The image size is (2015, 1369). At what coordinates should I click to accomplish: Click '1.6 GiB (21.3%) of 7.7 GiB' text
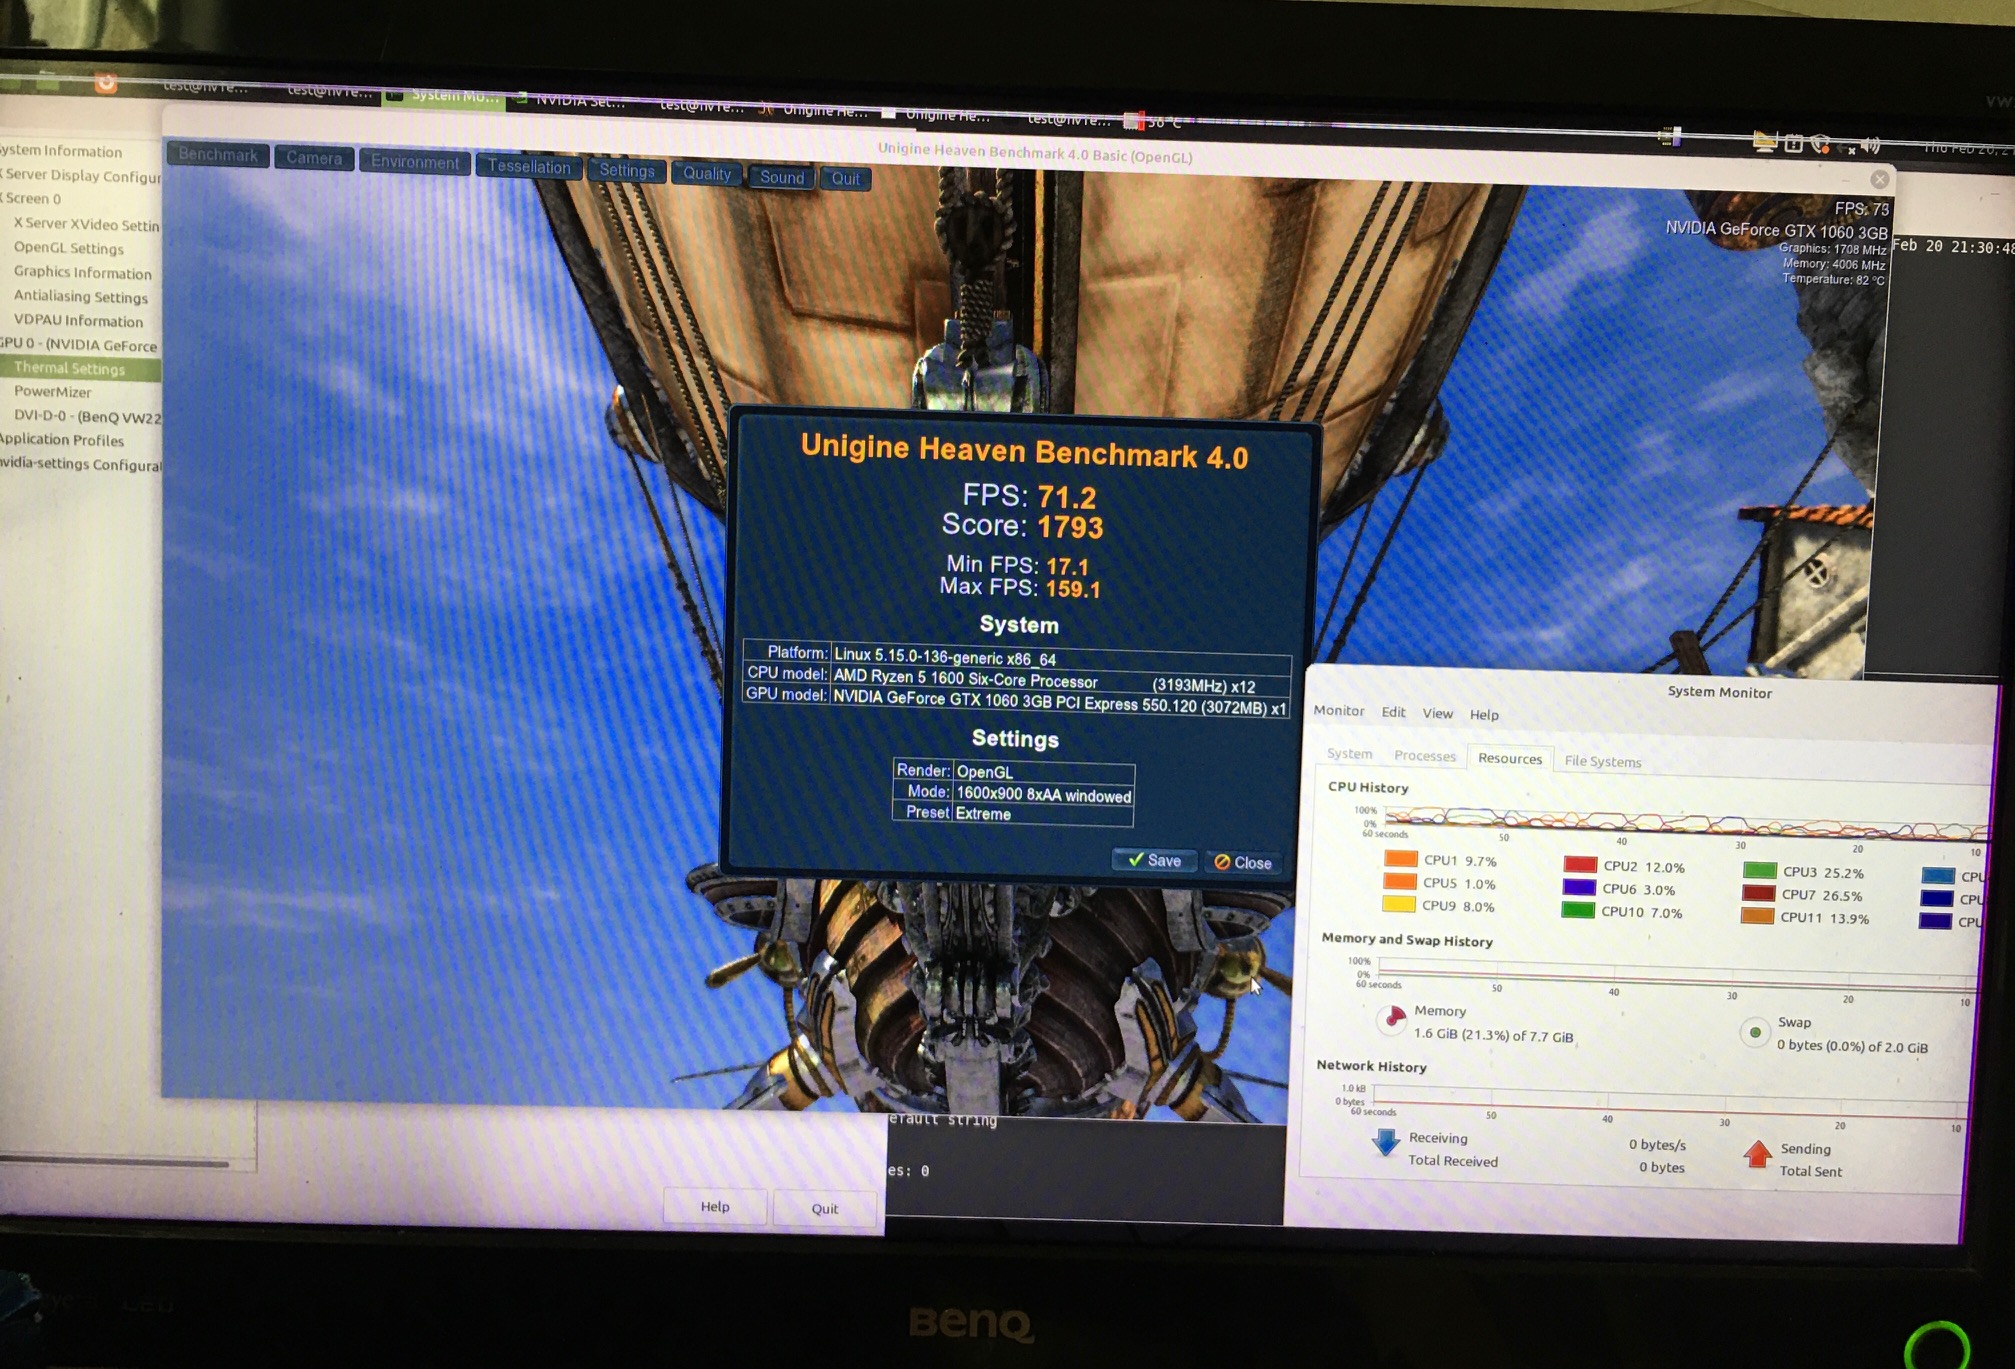[x=1493, y=1035]
